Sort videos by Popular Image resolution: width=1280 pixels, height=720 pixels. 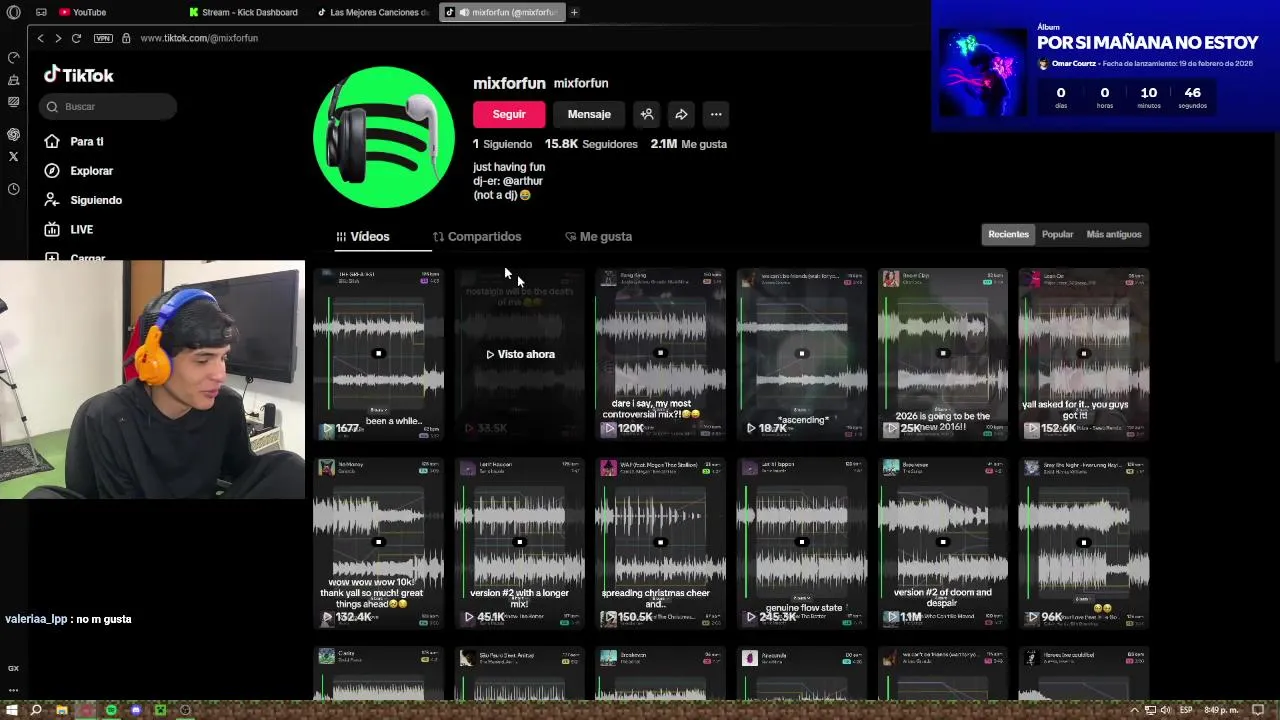point(1057,234)
